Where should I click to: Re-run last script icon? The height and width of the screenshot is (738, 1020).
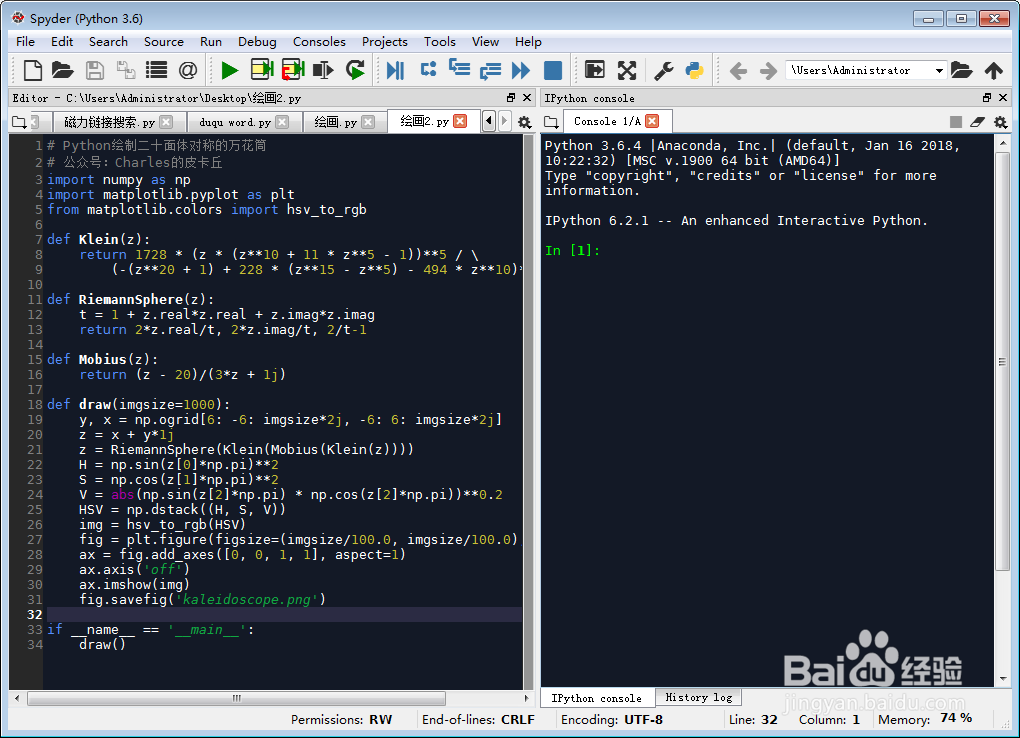point(355,70)
